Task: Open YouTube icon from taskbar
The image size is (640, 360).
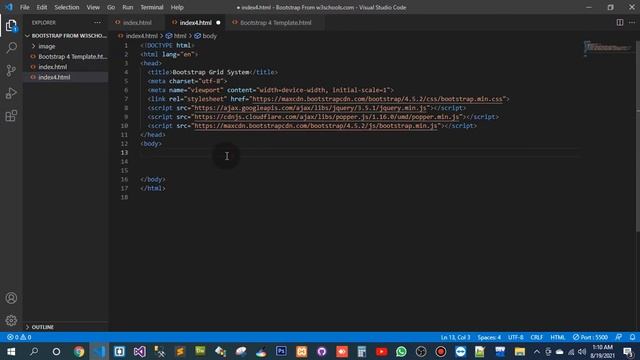Action: pyautogui.click(x=382, y=351)
